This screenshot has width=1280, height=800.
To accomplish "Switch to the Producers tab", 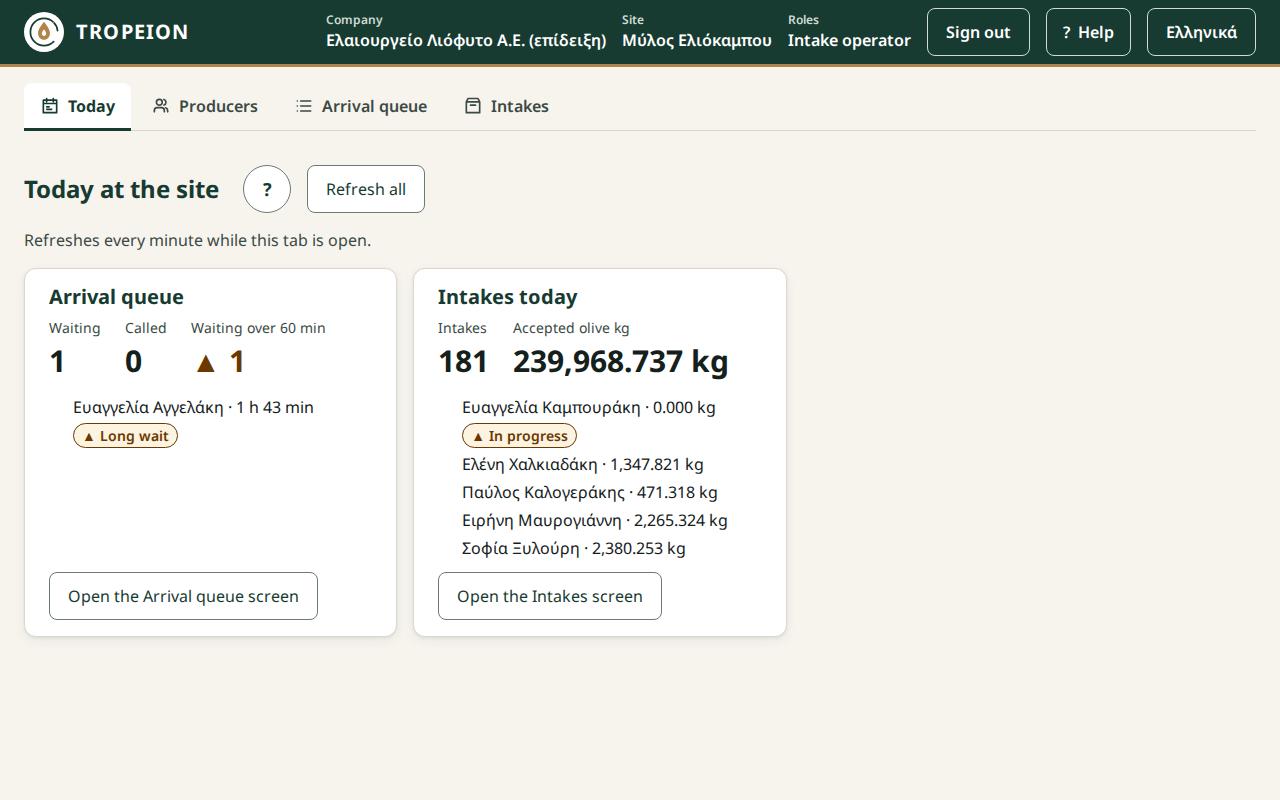I will 205,106.
